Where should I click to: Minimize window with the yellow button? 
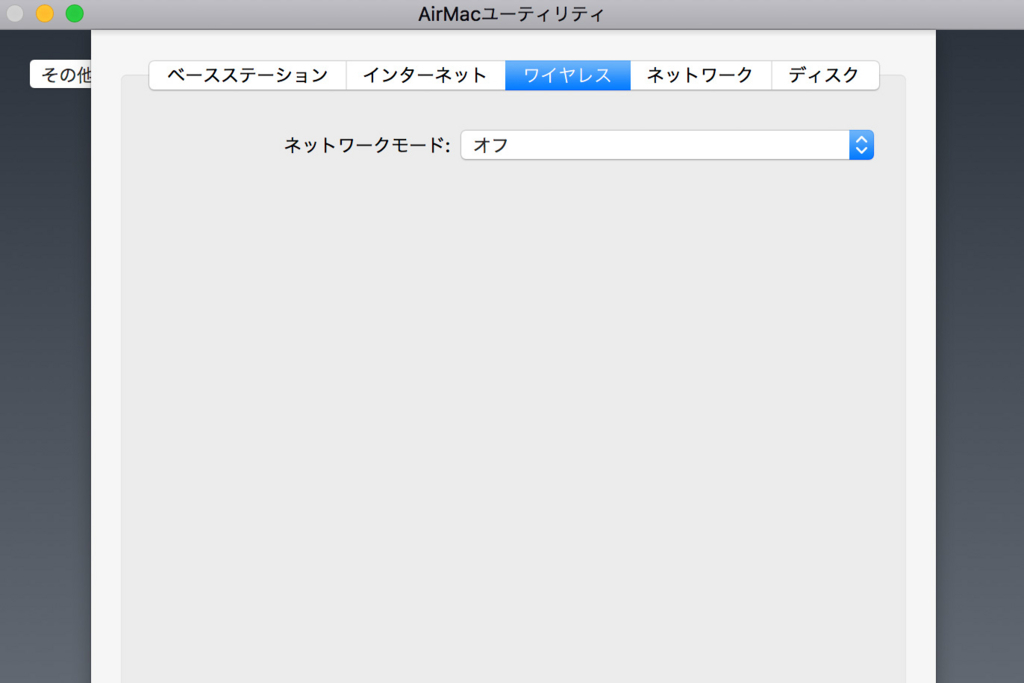pos(44,13)
